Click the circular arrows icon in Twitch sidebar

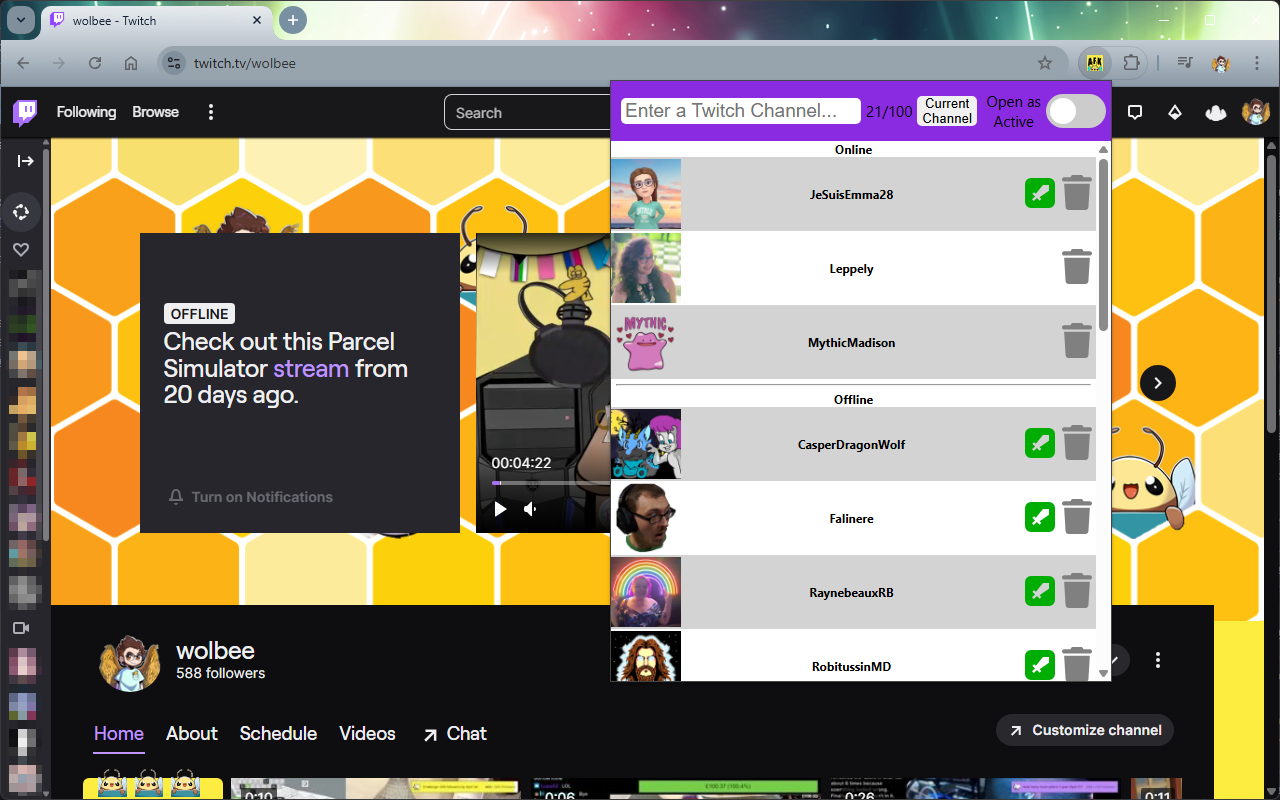[x=21, y=212]
